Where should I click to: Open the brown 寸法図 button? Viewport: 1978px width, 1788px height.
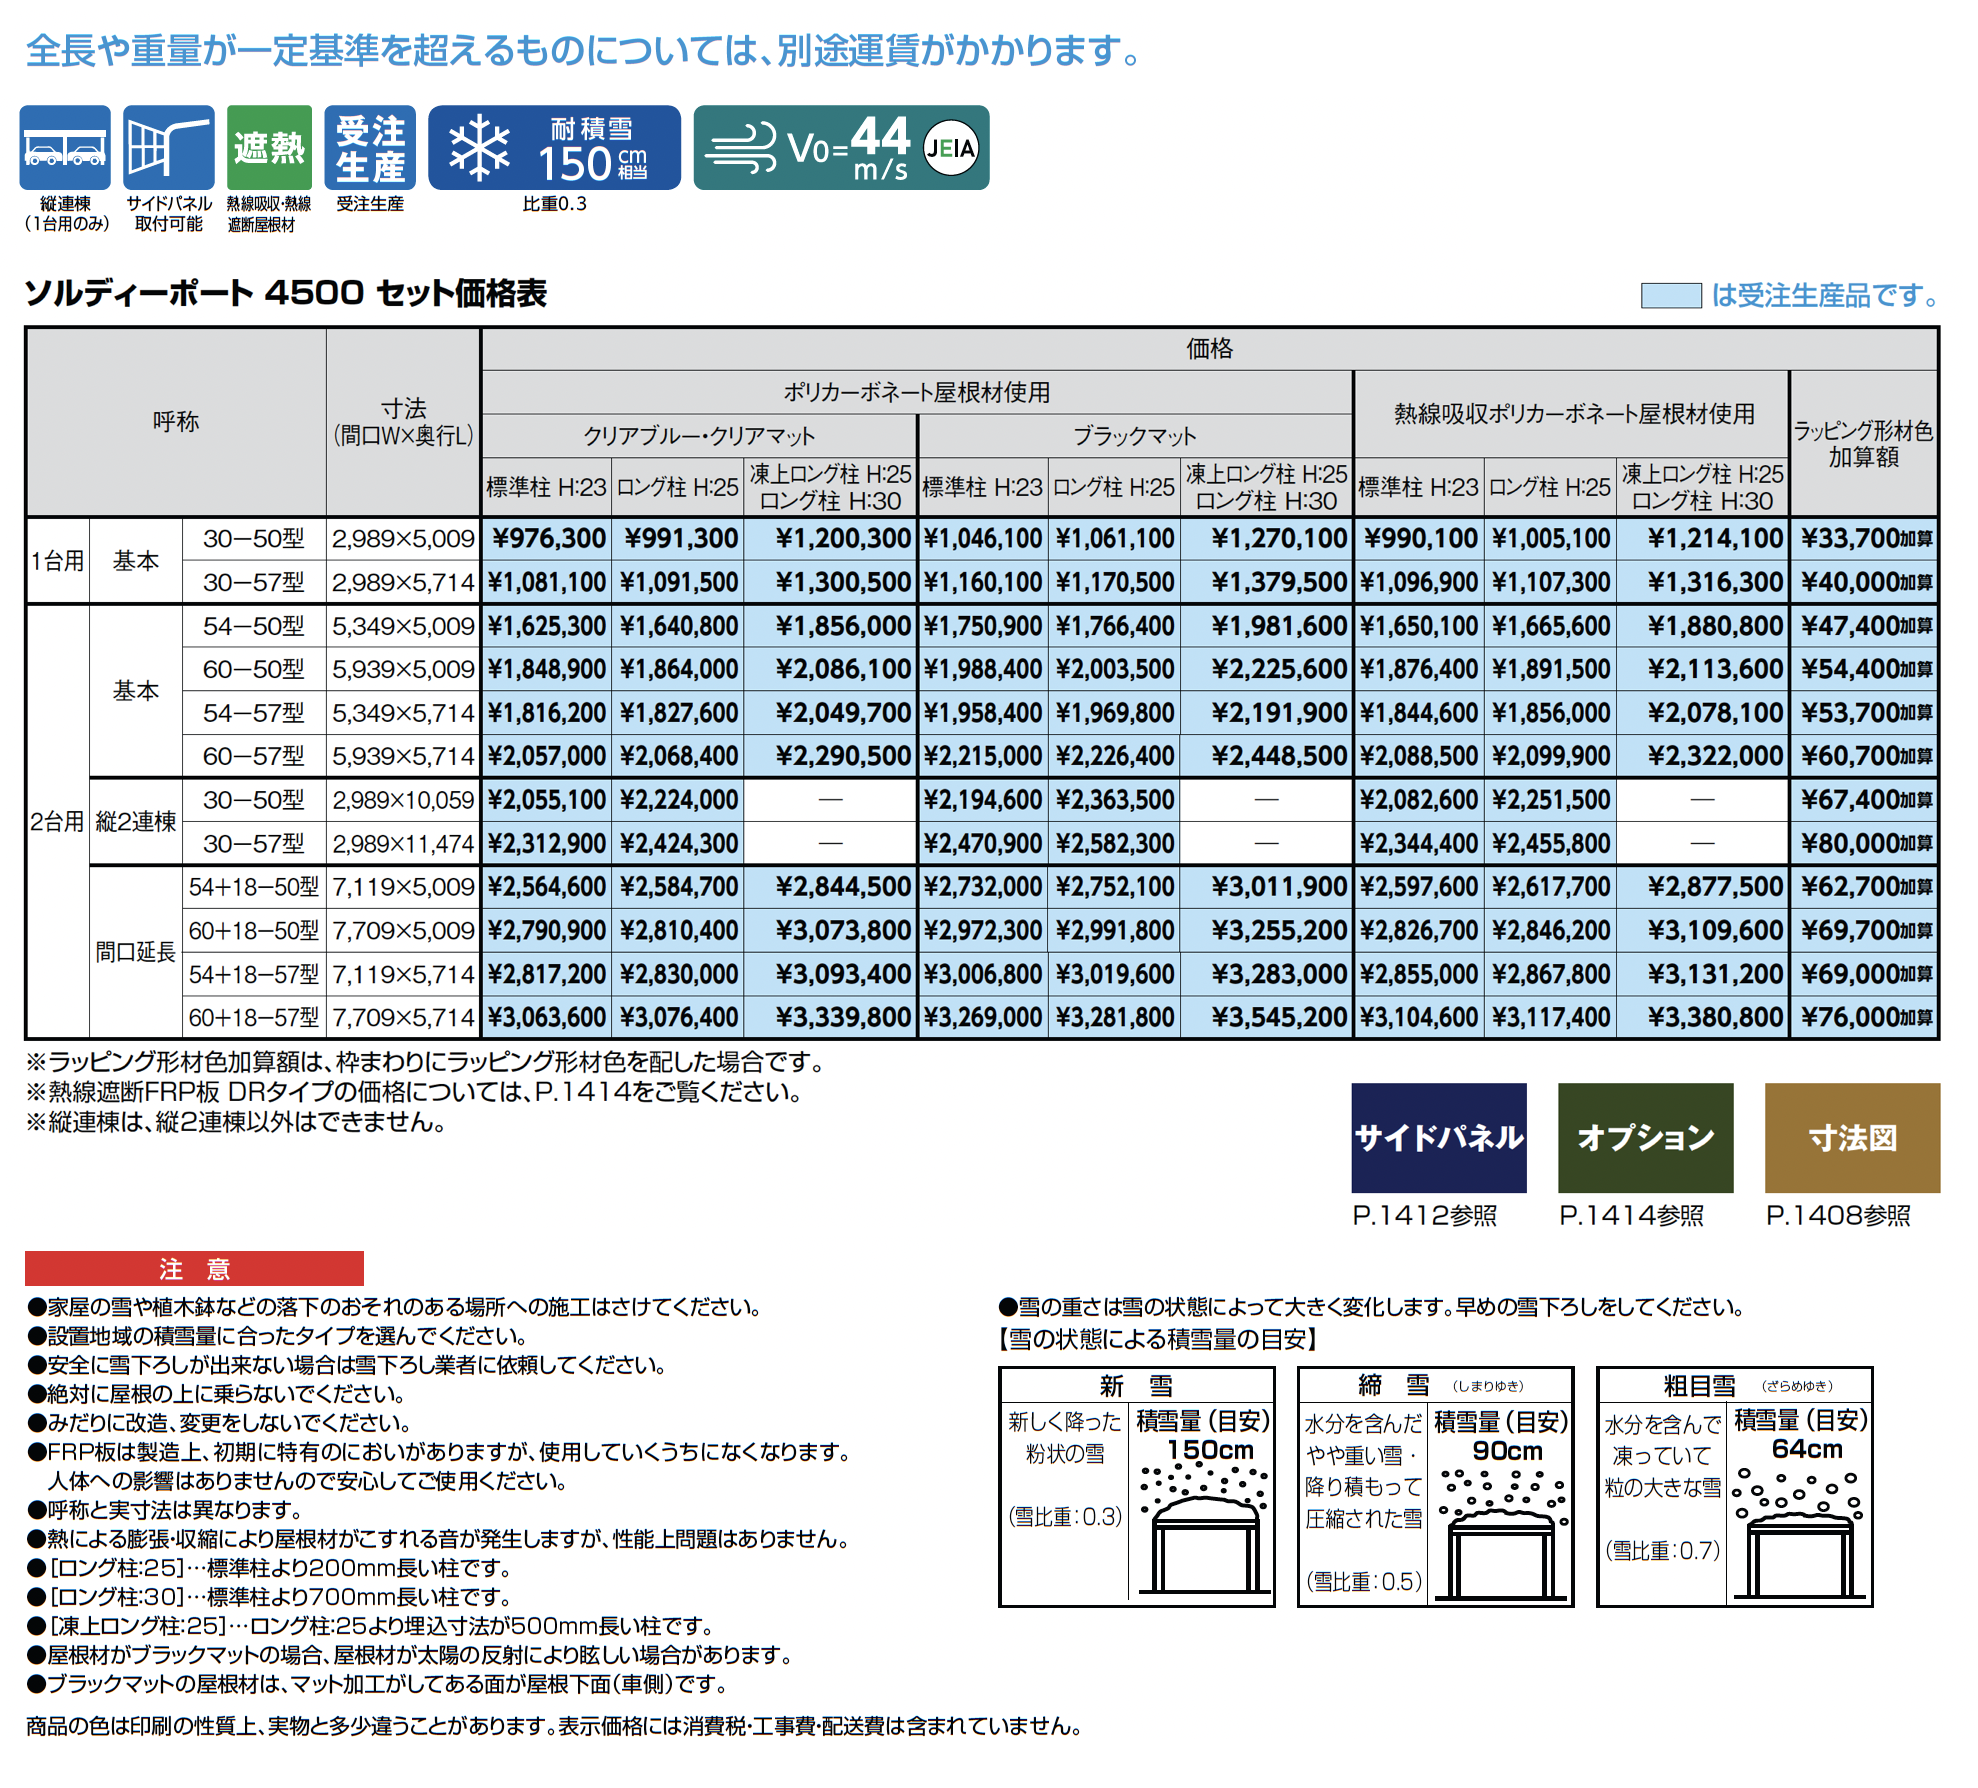(1852, 1138)
